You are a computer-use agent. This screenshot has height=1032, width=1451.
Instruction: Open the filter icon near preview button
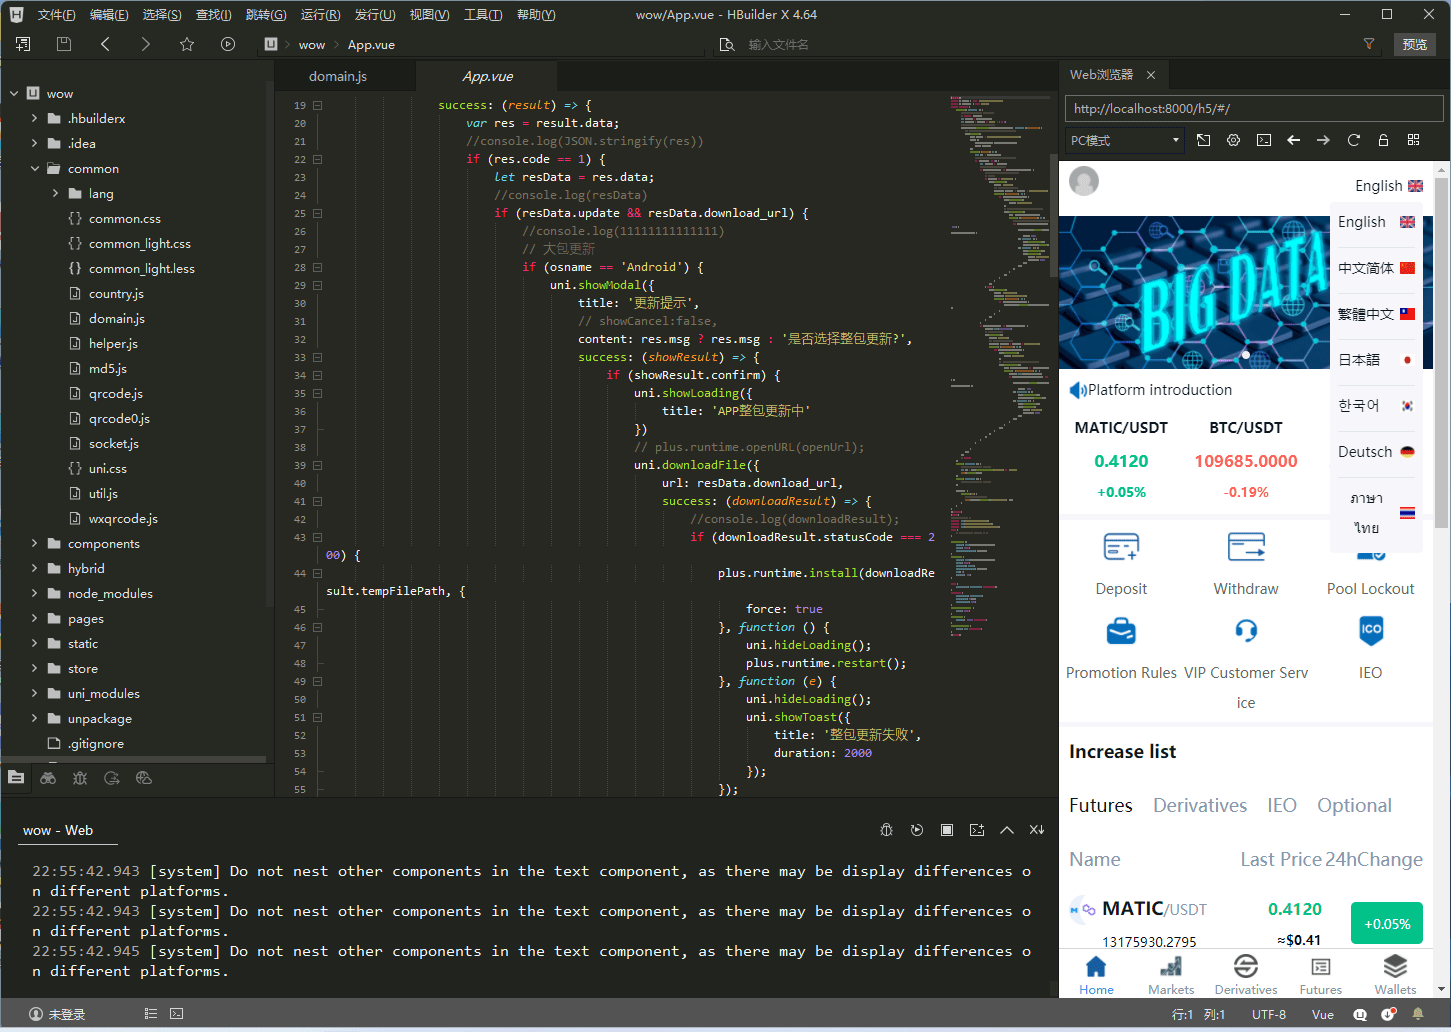click(x=1369, y=44)
